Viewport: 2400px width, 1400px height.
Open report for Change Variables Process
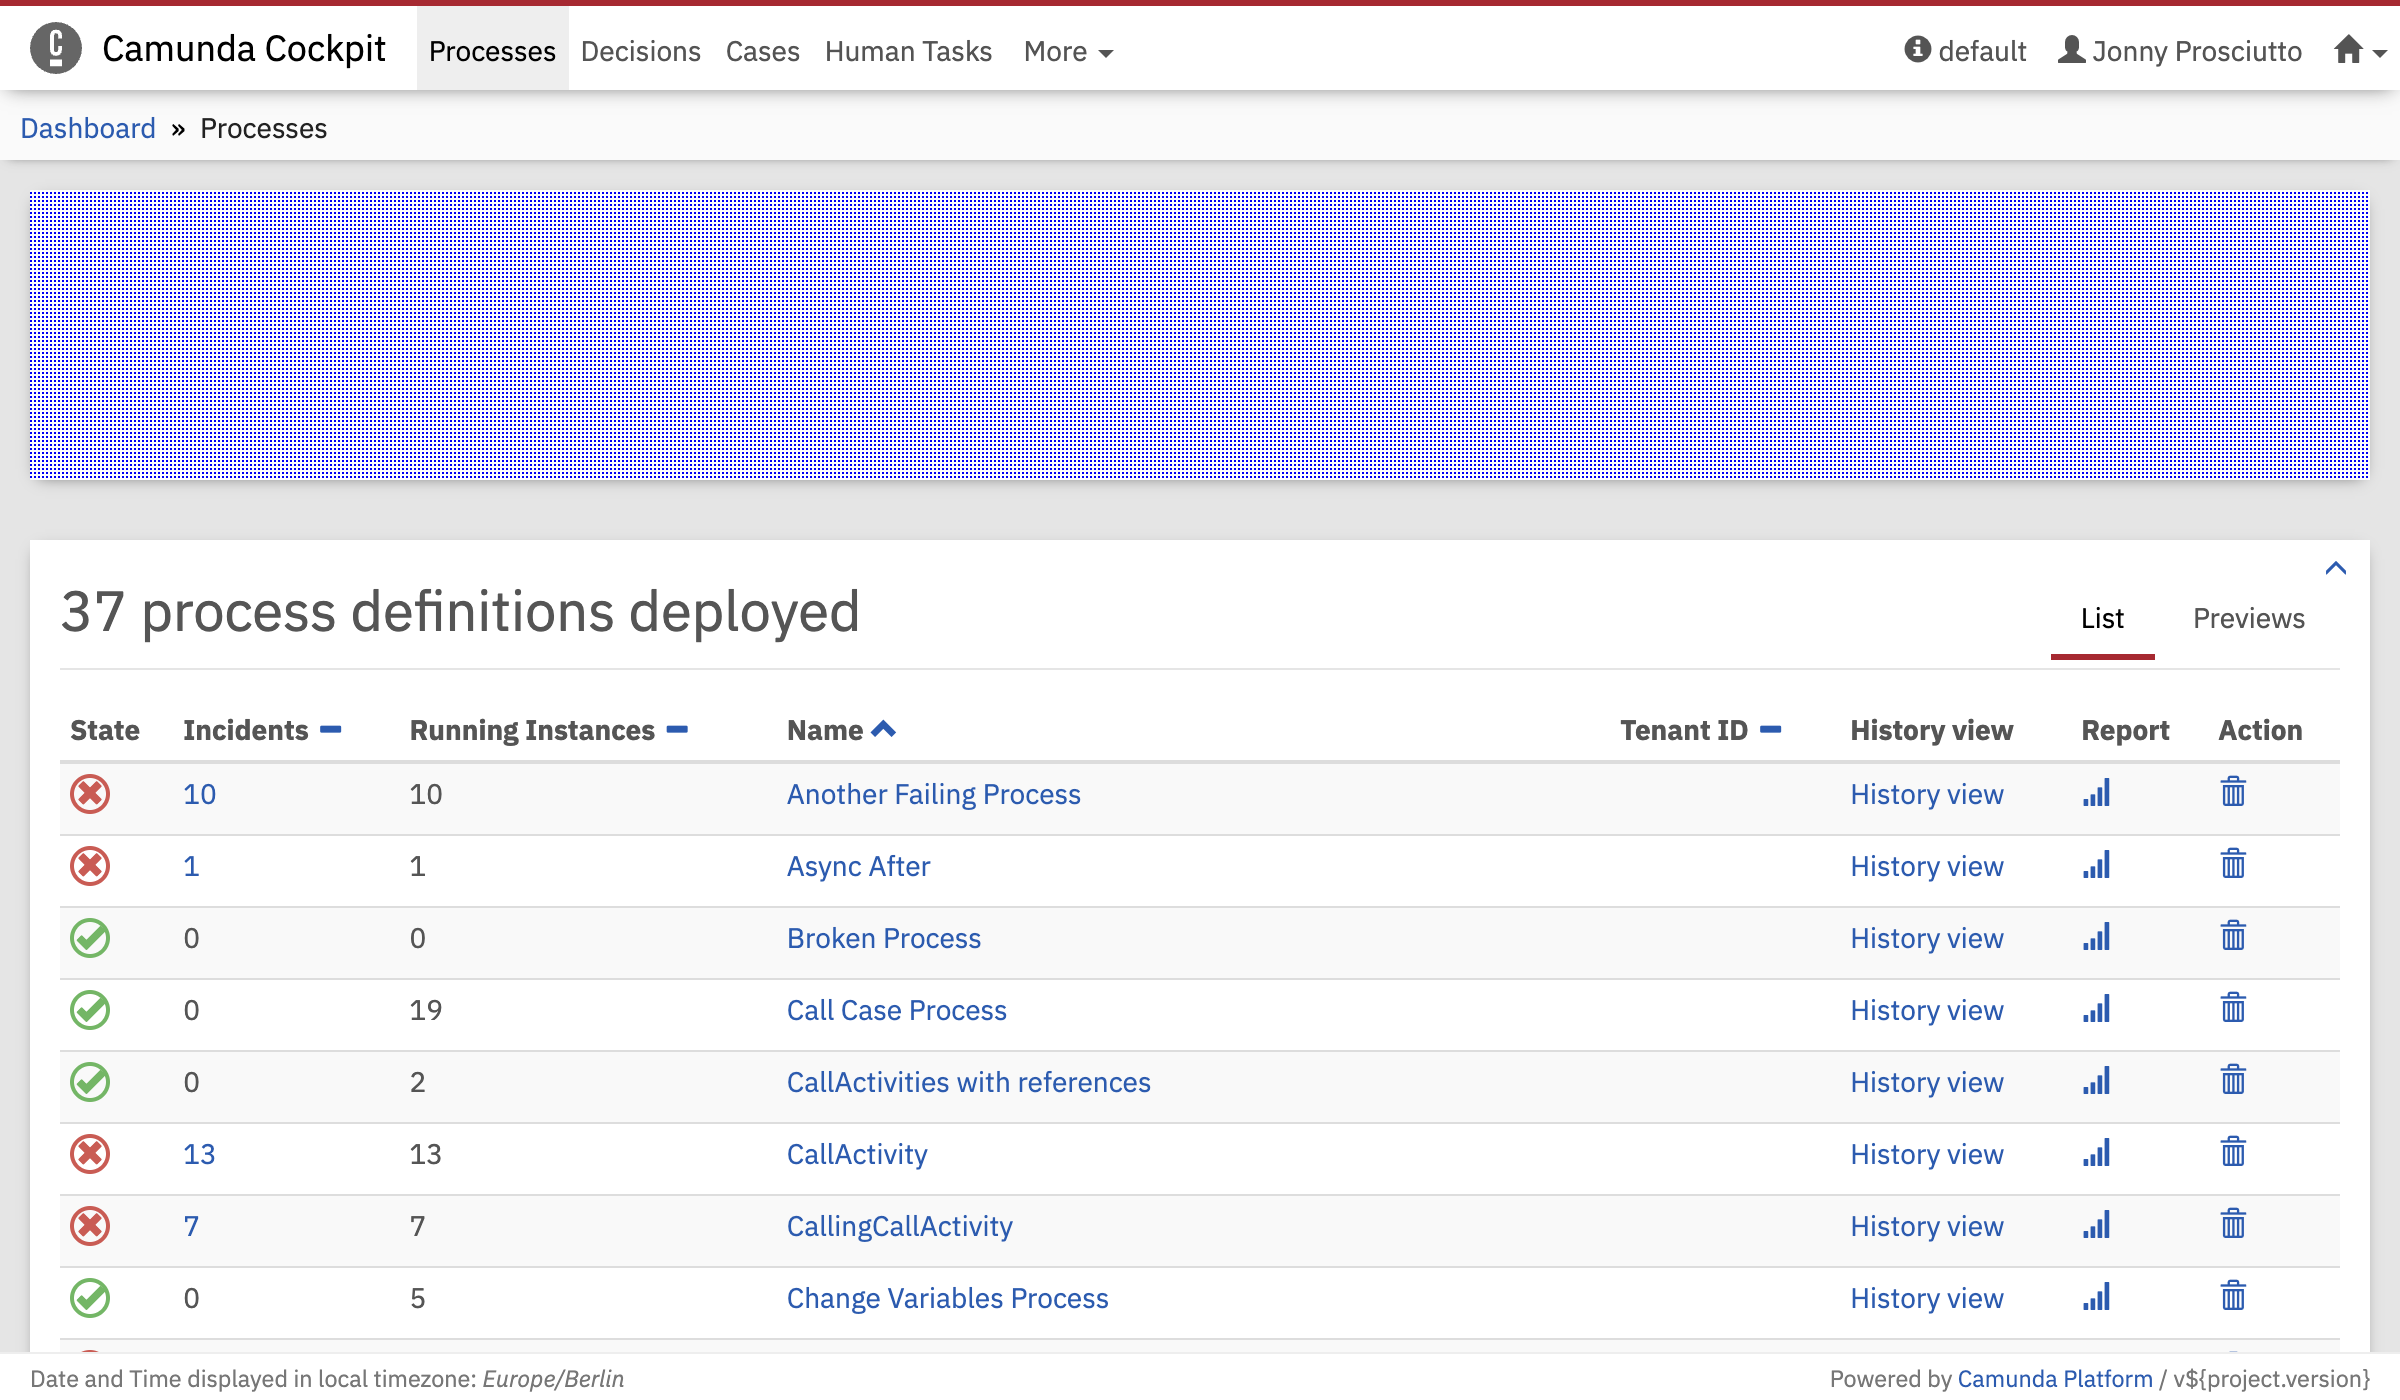[2097, 1297]
